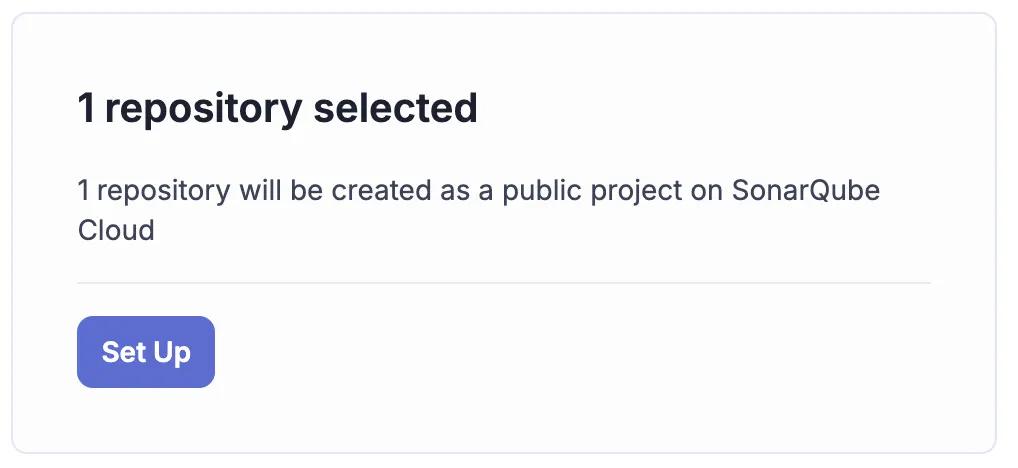Select the '1 repository selected' heading
Image resolution: width=1018 pixels, height=468 pixels.
click(x=278, y=108)
